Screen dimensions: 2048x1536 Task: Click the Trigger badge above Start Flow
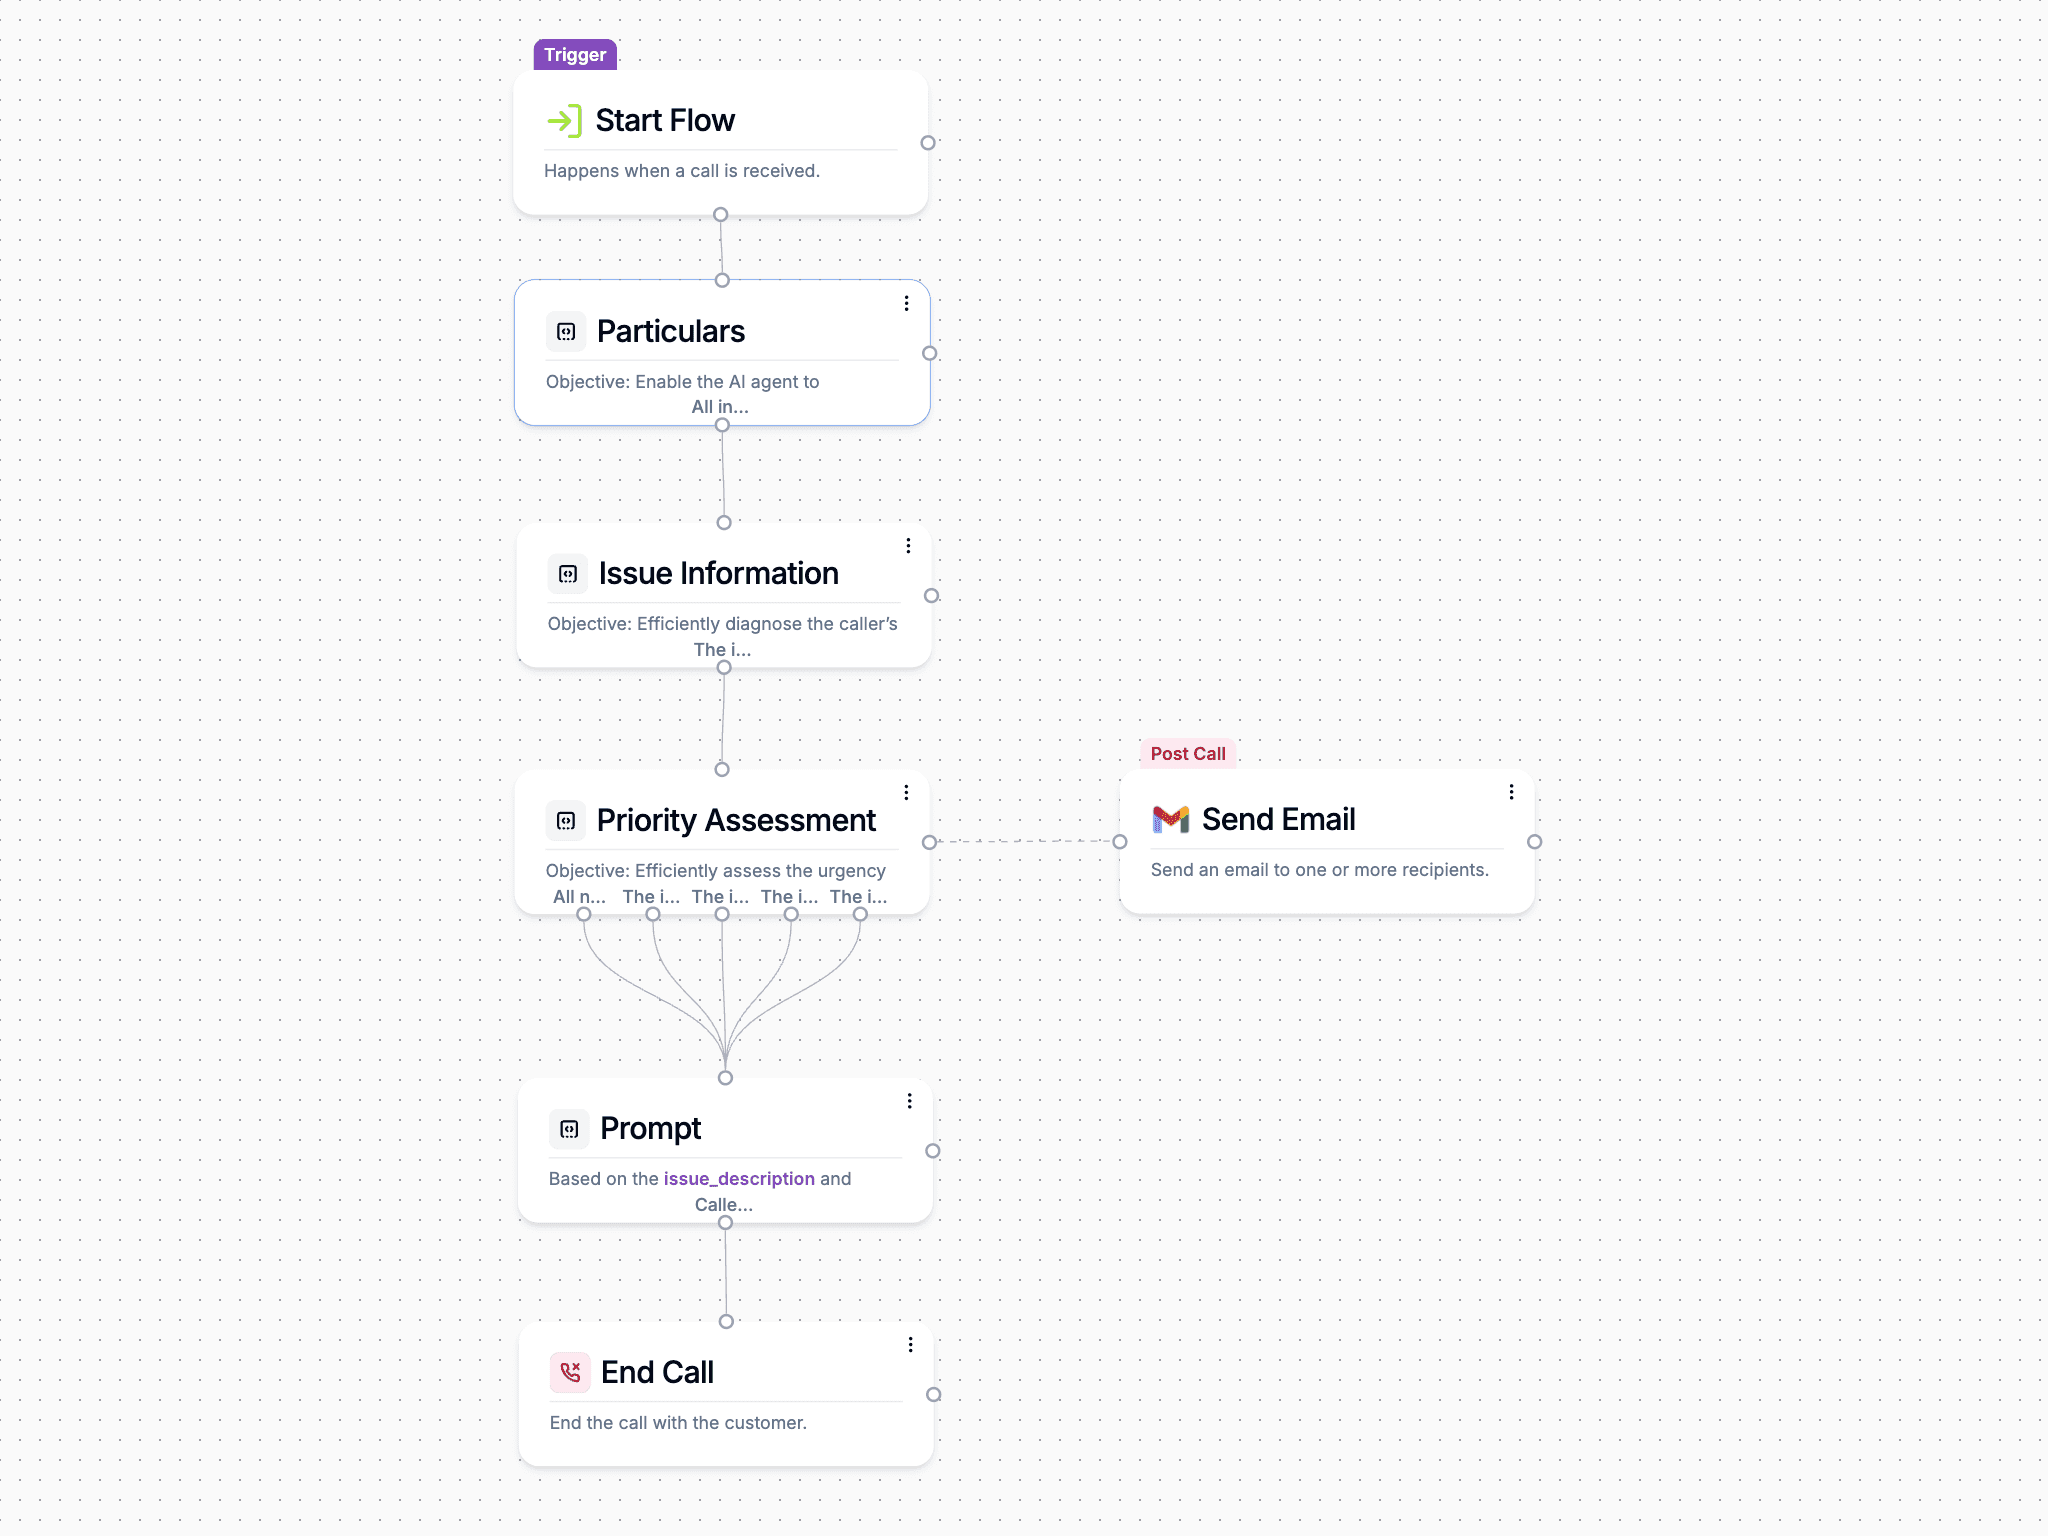pos(574,55)
